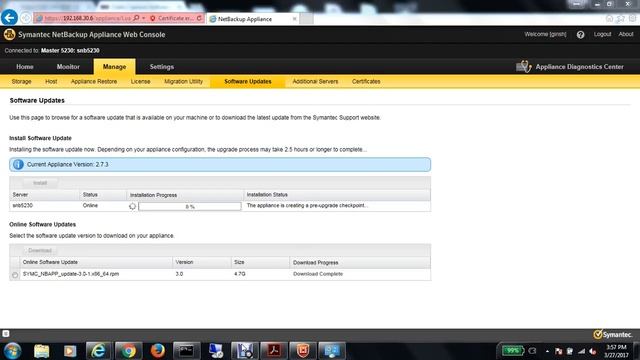Viewport: 640px width, 360px height.
Task: Open the Host submenu item
Action: point(51,82)
